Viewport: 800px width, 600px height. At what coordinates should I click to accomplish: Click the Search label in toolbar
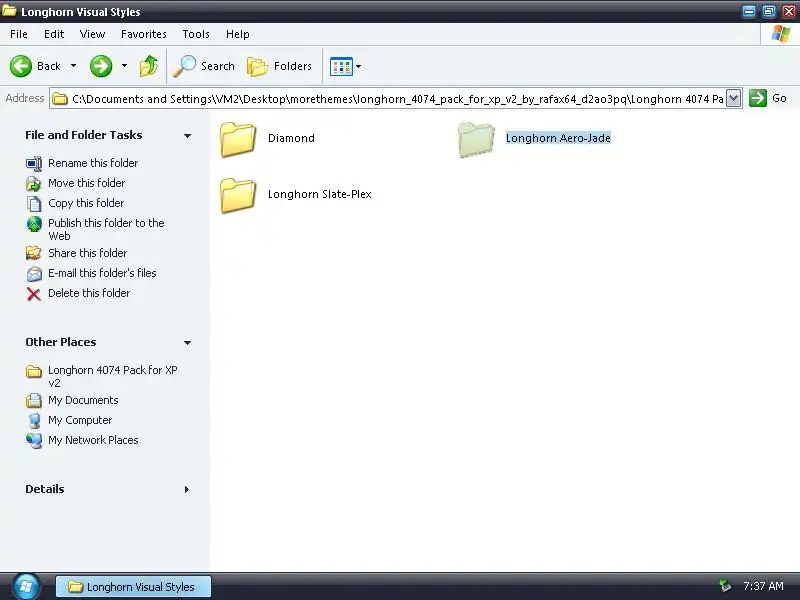click(218, 66)
